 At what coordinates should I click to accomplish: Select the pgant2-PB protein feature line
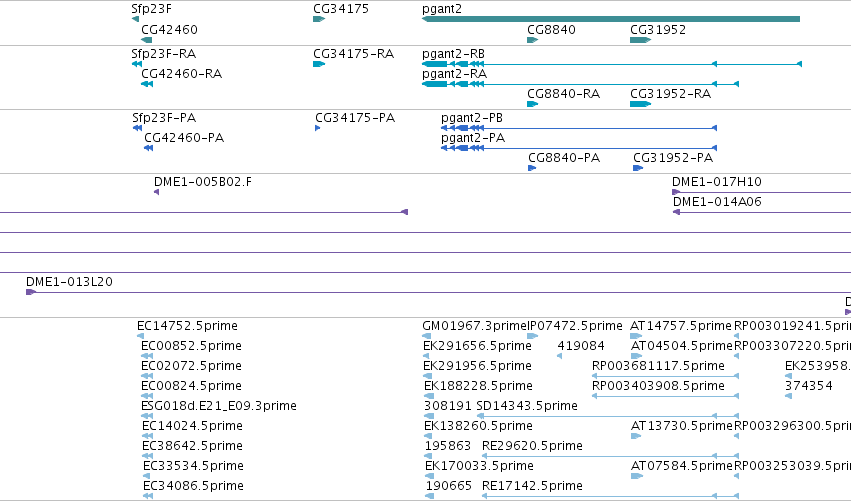click(x=579, y=128)
